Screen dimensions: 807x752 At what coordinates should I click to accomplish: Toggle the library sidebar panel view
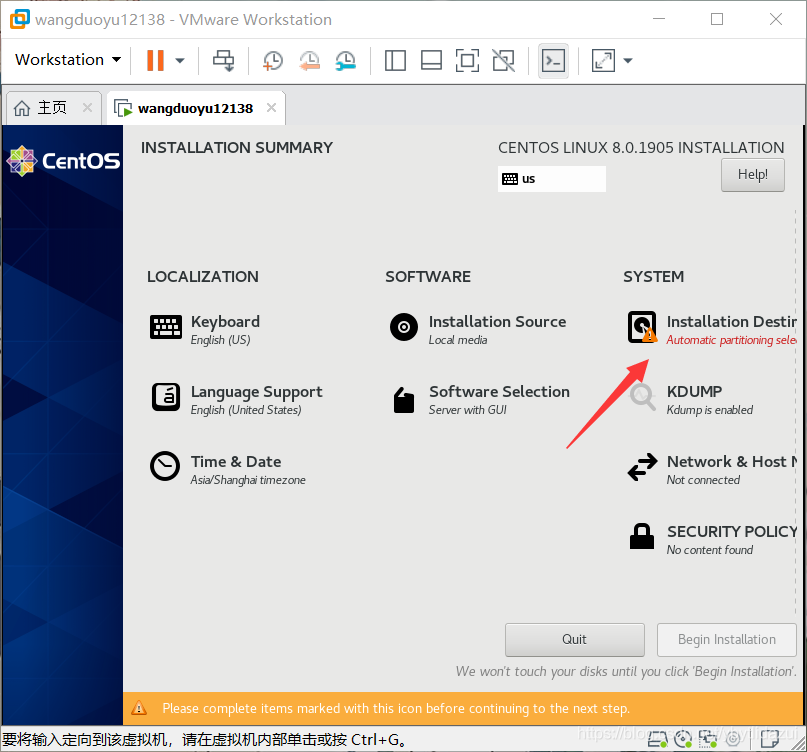click(395, 60)
